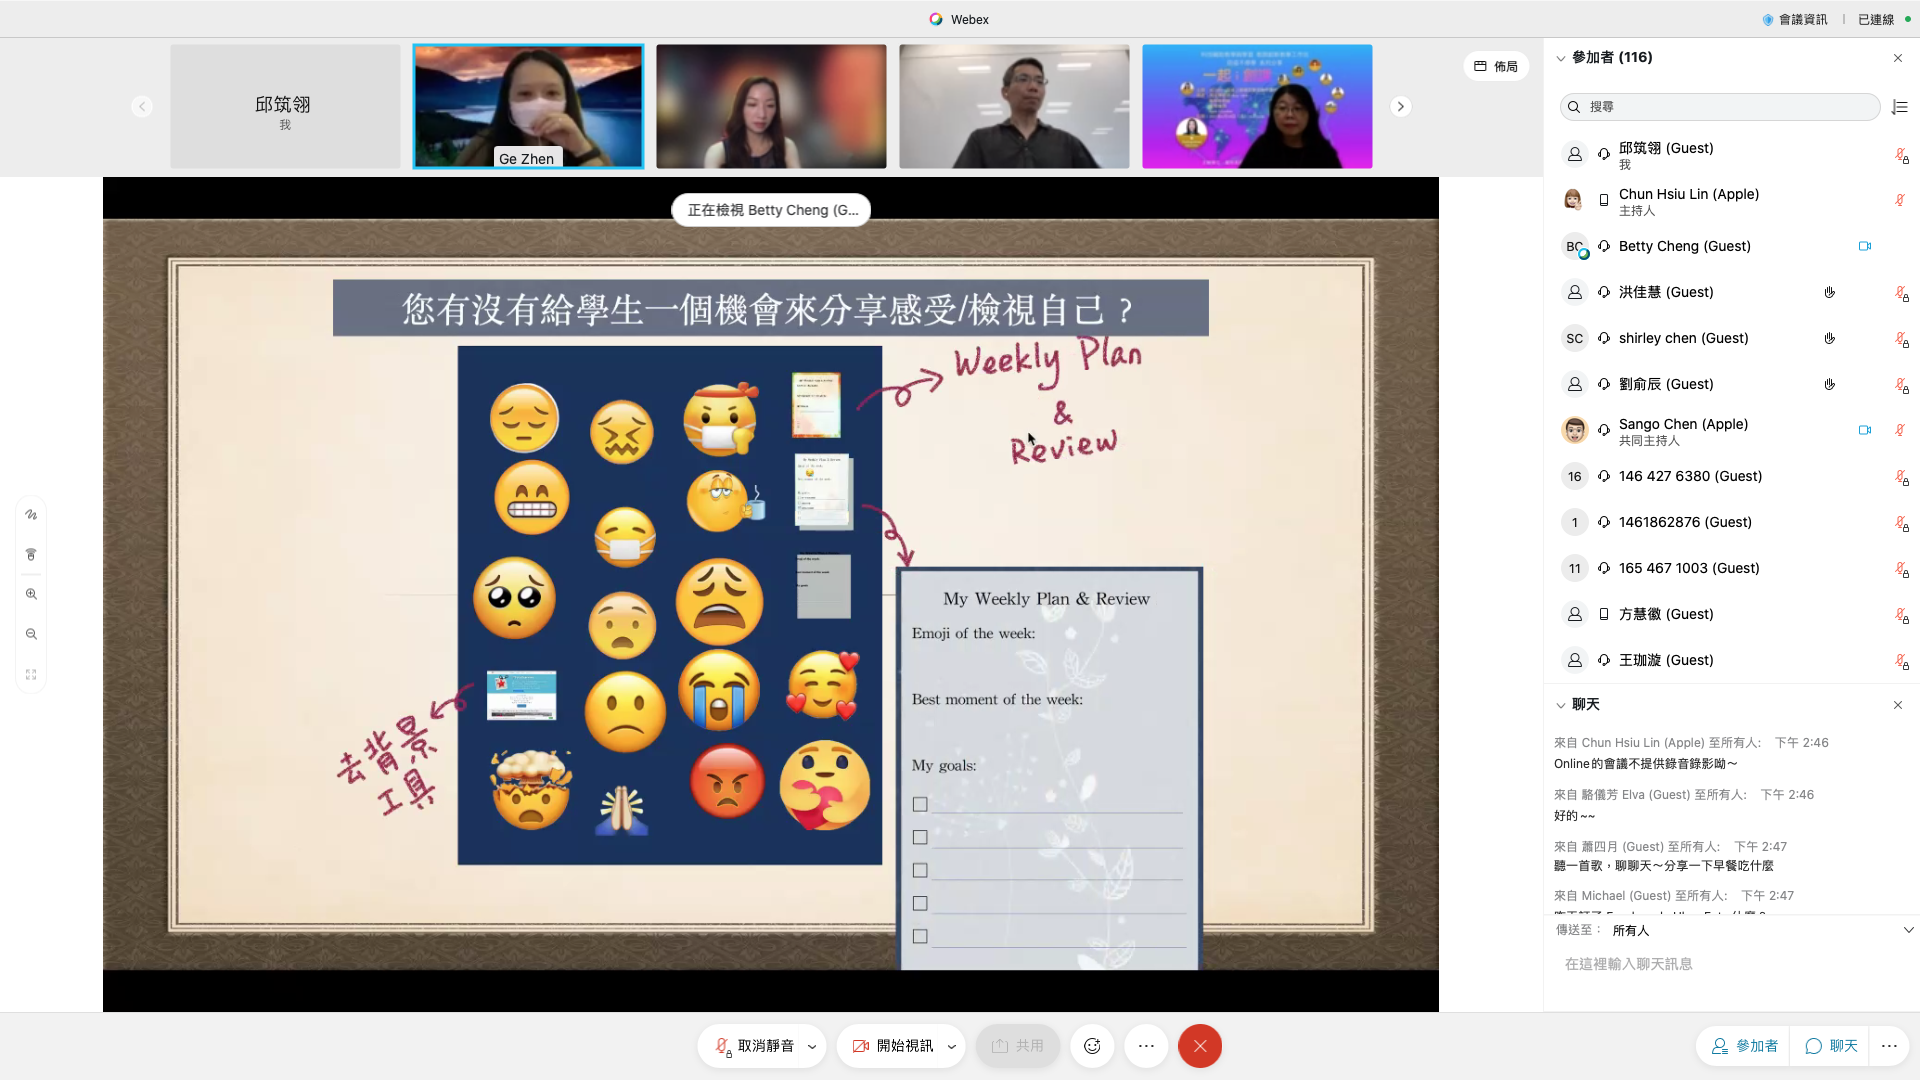The height and width of the screenshot is (1080, 1920).
Task: Select Ge Zhen's video thumbnail
Action: pyautogui.click(x=528, y=106)
